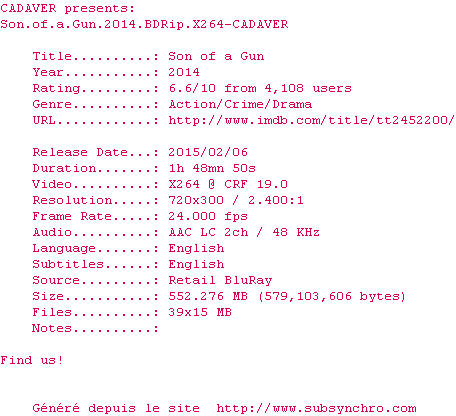Click the year value 2014
Image resolution: width=456 pixels, height=416 pixels.
coord(184,72)
